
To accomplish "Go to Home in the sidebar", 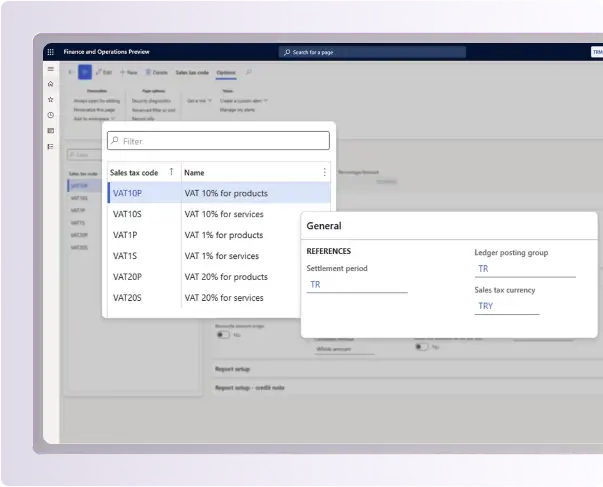I will (50, 84).
